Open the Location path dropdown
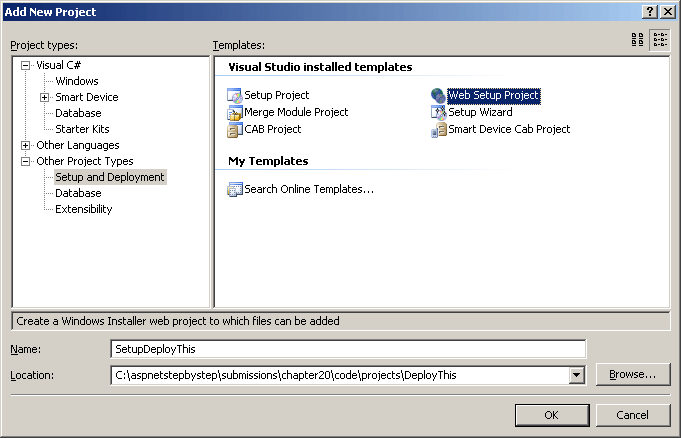The height and width of the screenshot is (438, 681). point(576,375)
